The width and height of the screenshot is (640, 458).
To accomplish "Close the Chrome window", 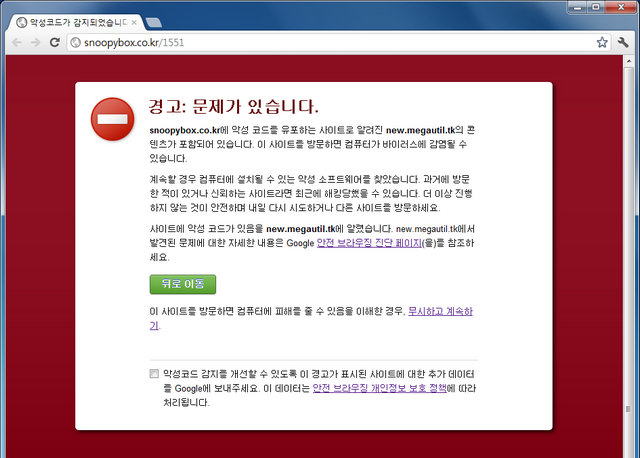I will click(621, 7).
